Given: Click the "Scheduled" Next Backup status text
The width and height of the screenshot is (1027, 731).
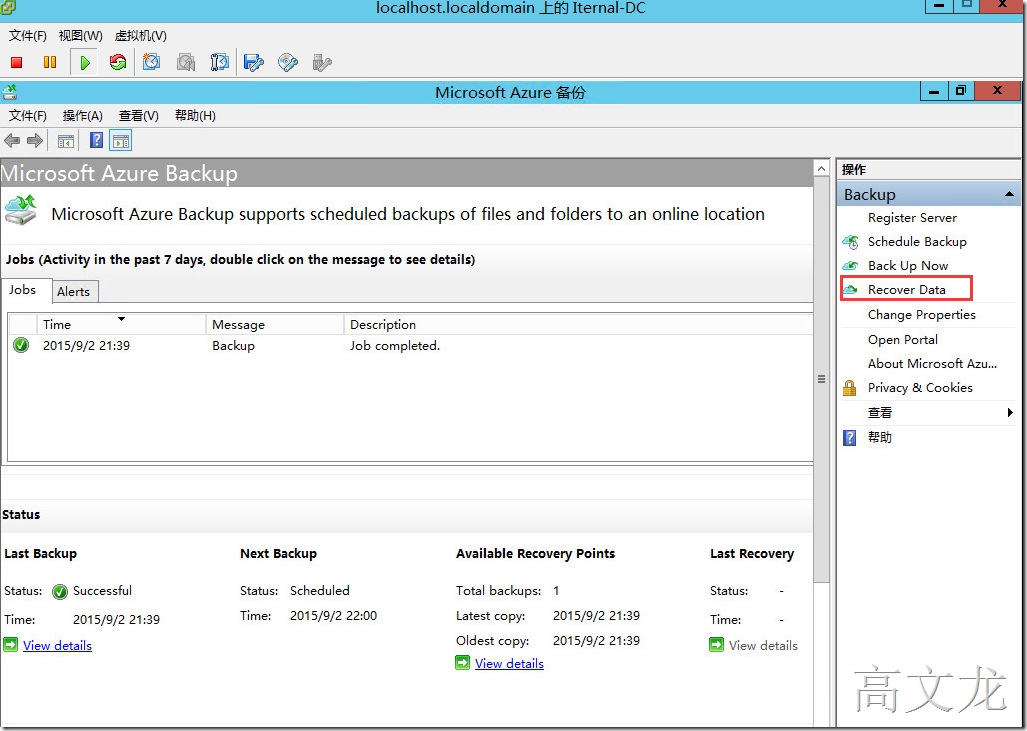Looking at the screenshot, I should [320, 590].
